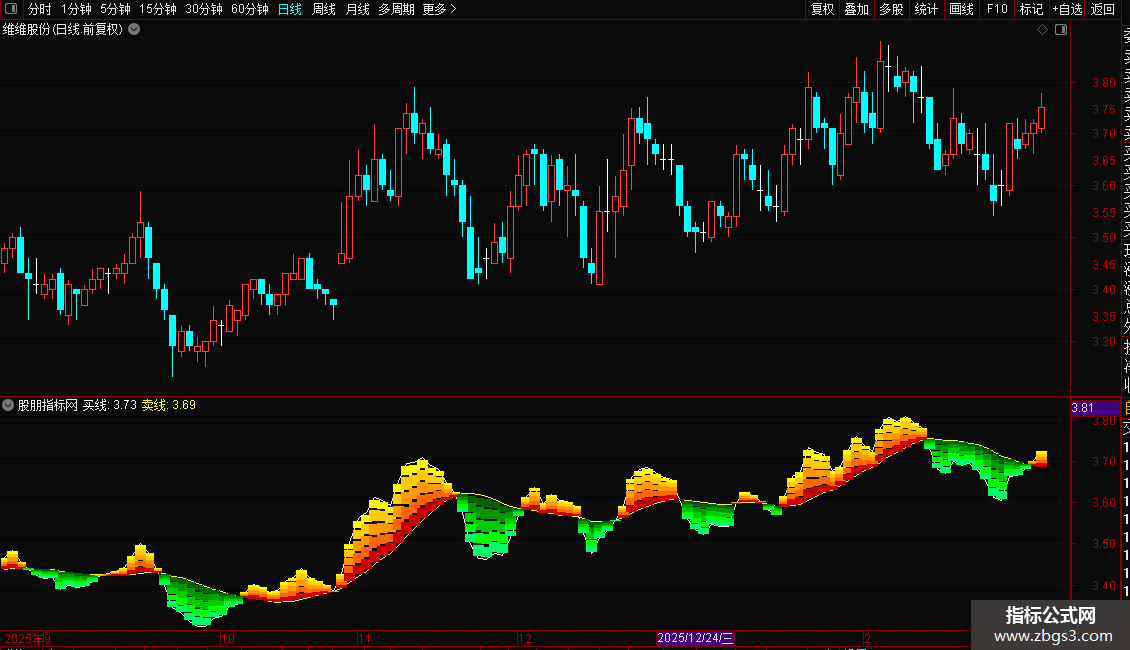Click the 返回 back button
1130x650 pixels.
pos(1103,9)
